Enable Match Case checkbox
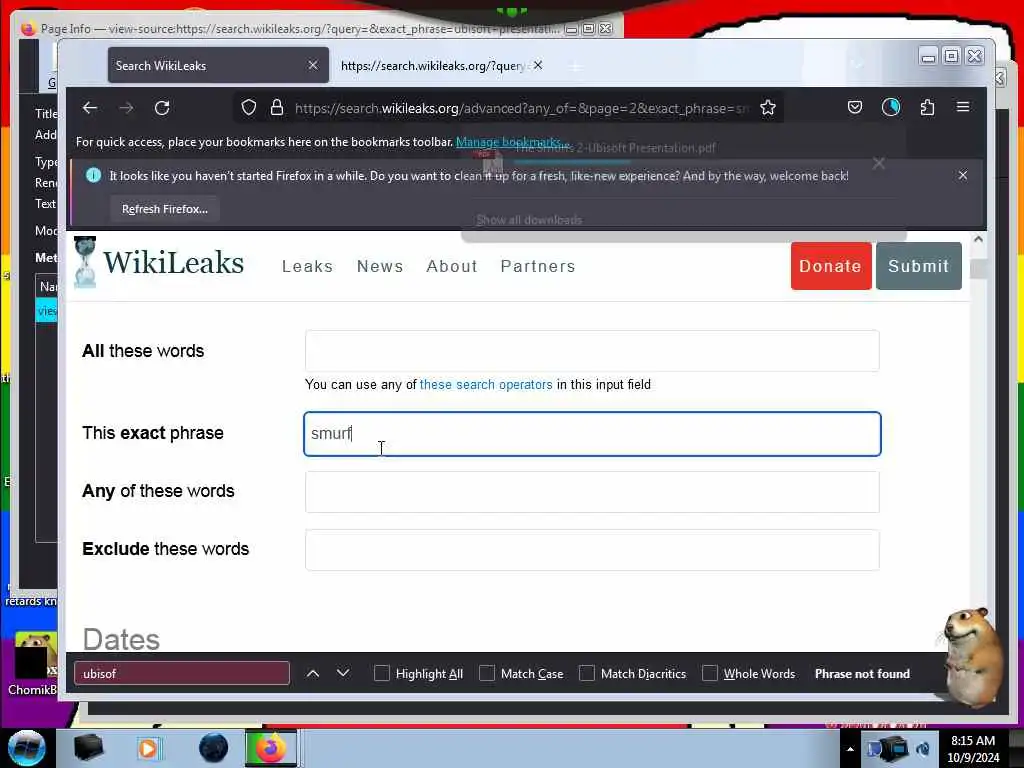The height and width of the screenshot is (768, 1024). click(487, 673)
